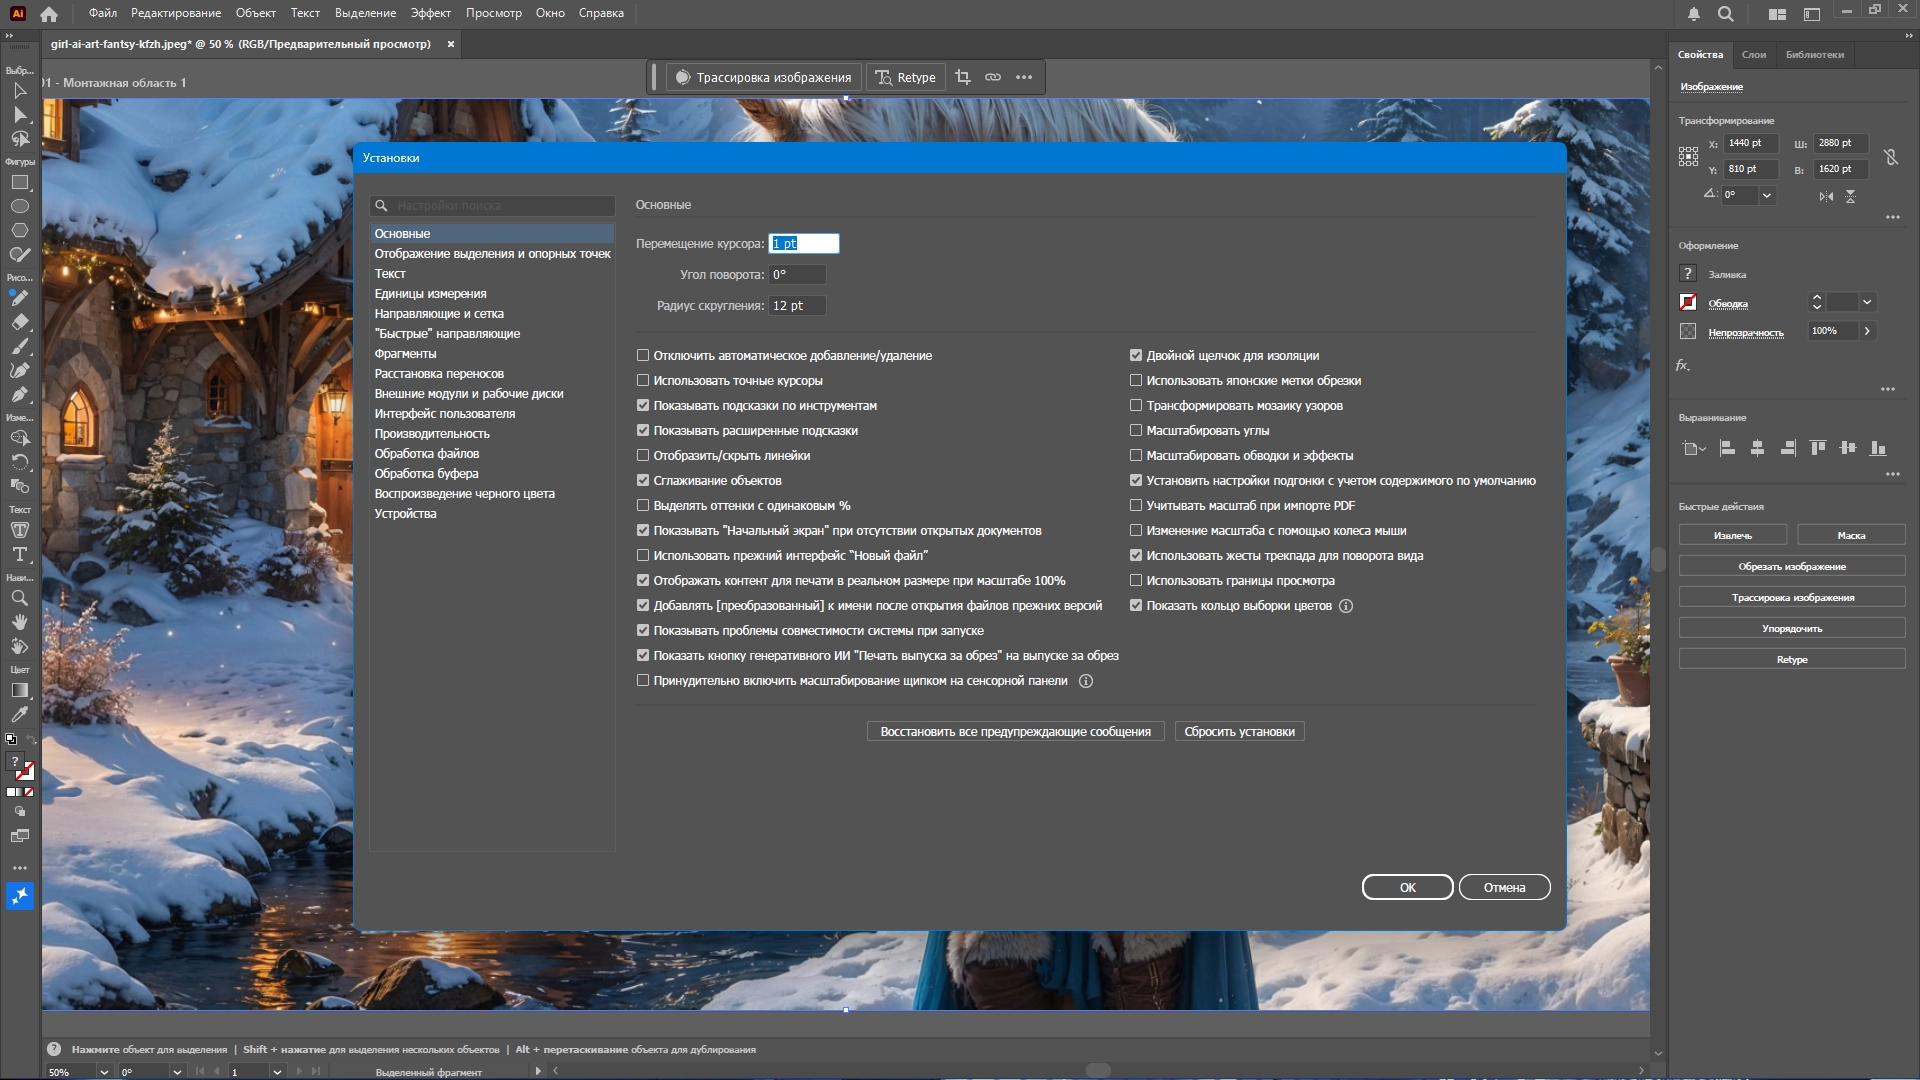Click the horizontal align center icon
Screen dimensions: 1920x1080
point(1757,448)
